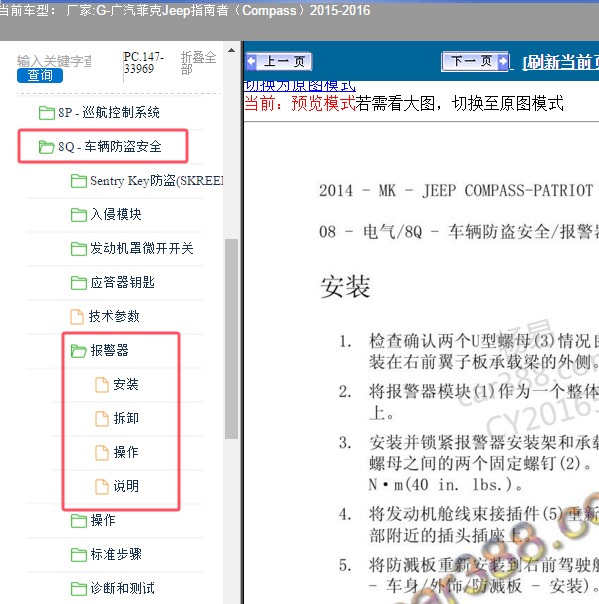
Task: Click document icon beside 安装
Action: tap(102, 384)
